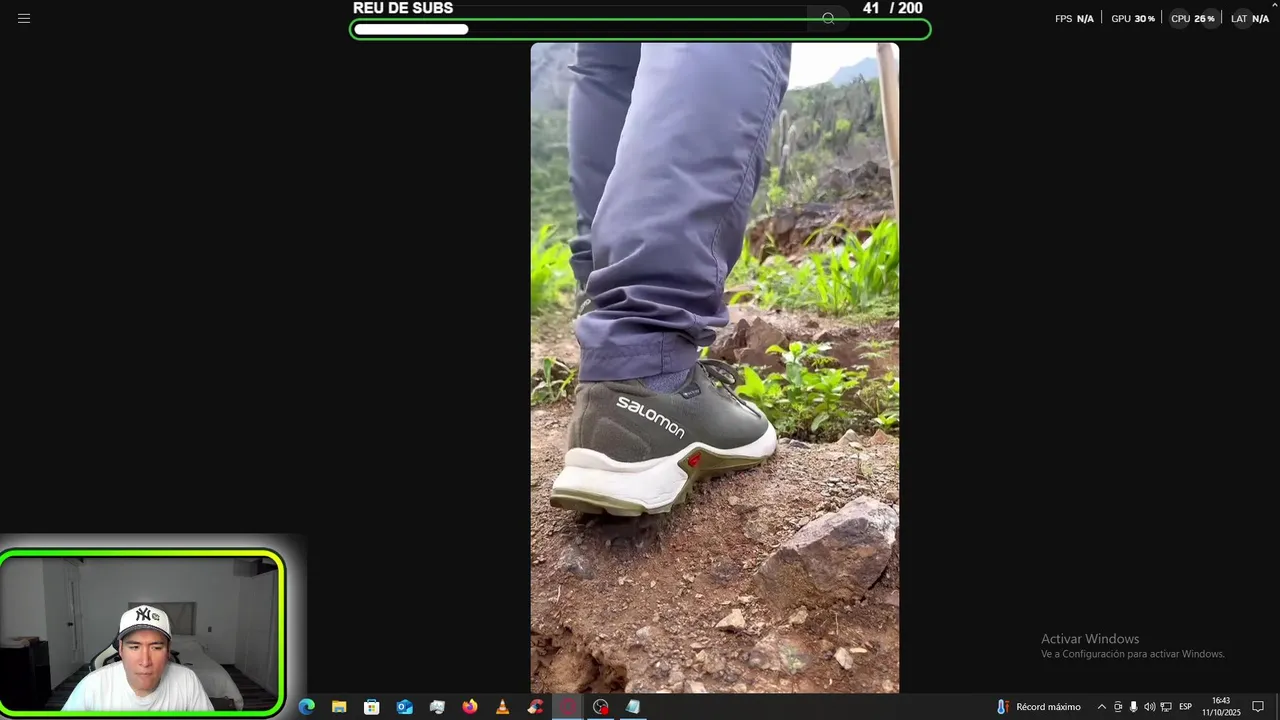
Task: Click the 41 / 200 counter
Action: (892, 8)
